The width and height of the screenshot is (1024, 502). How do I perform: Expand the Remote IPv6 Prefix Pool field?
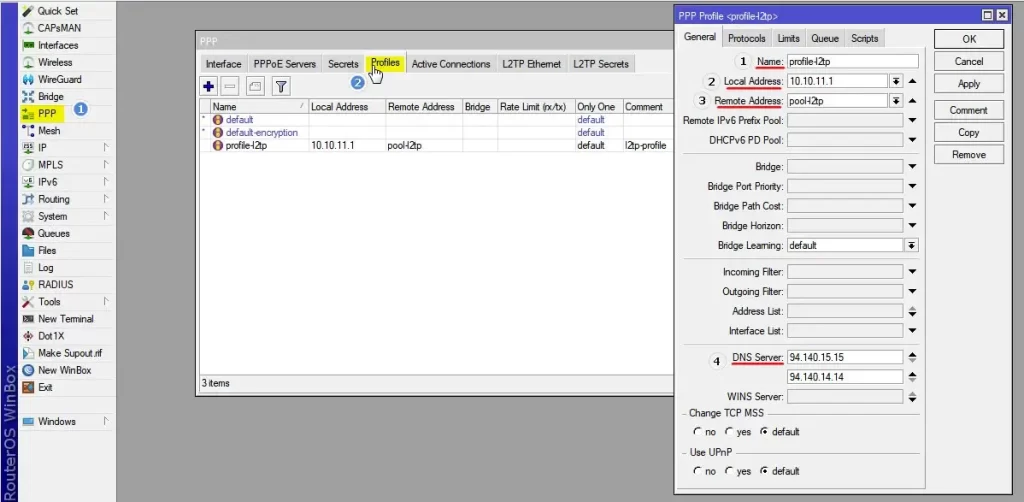click(x=912, y=120)
